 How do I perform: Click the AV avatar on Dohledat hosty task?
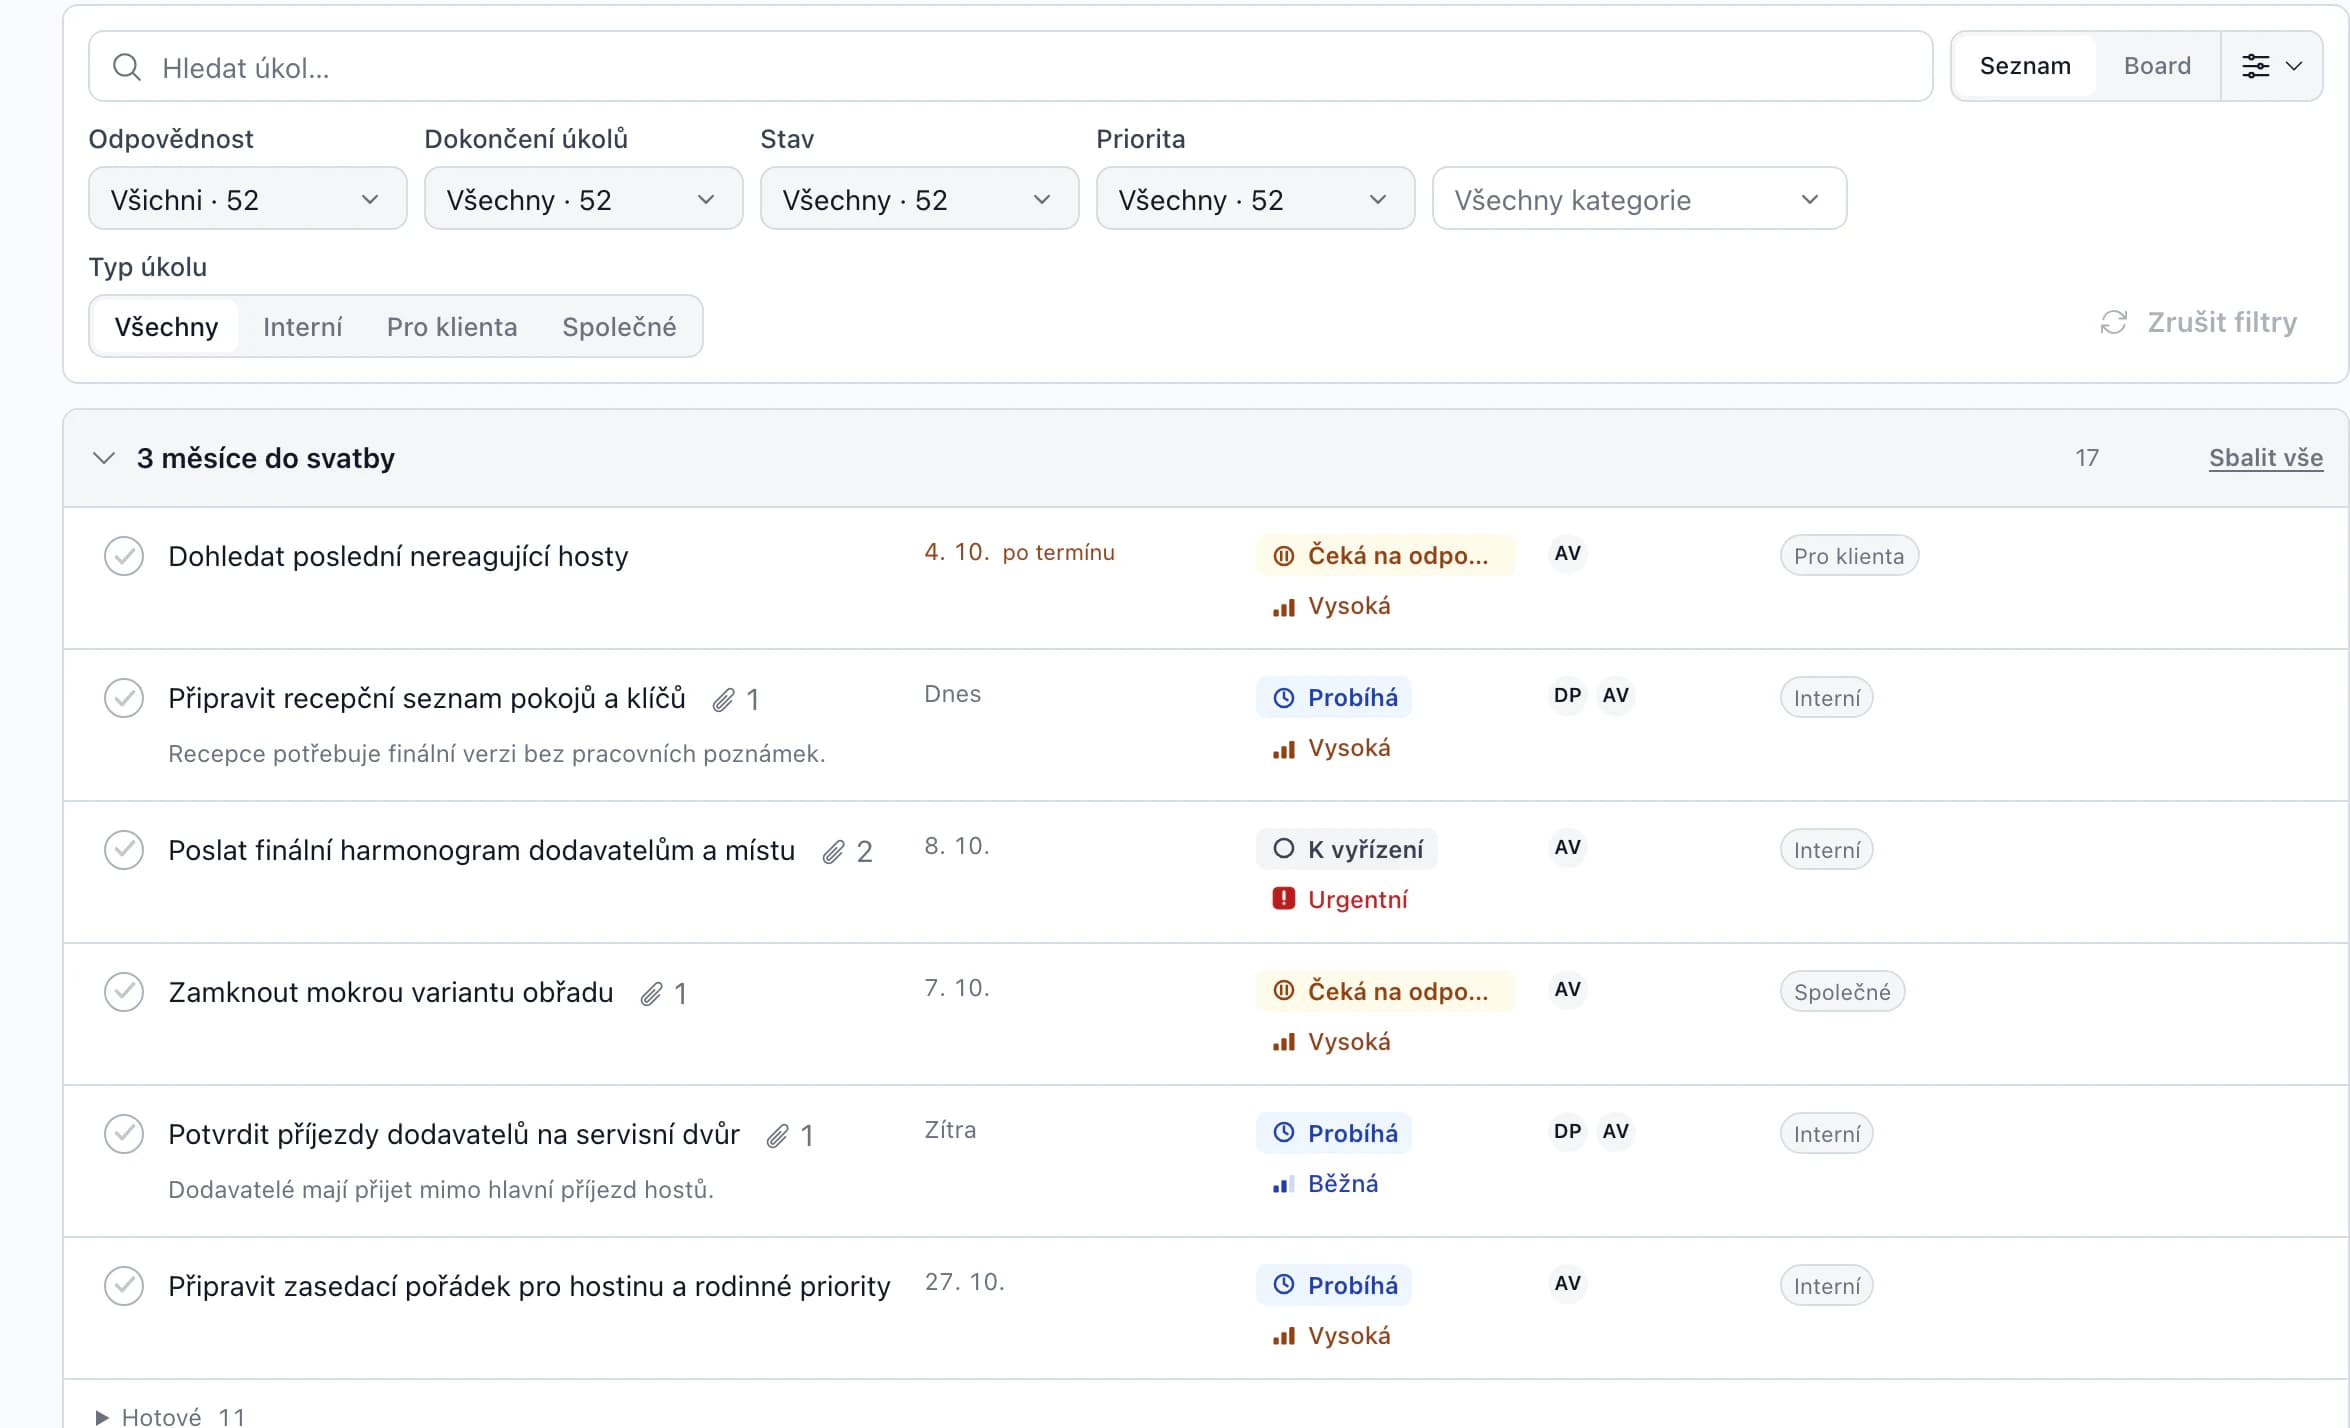click(x=1568, y=553)
